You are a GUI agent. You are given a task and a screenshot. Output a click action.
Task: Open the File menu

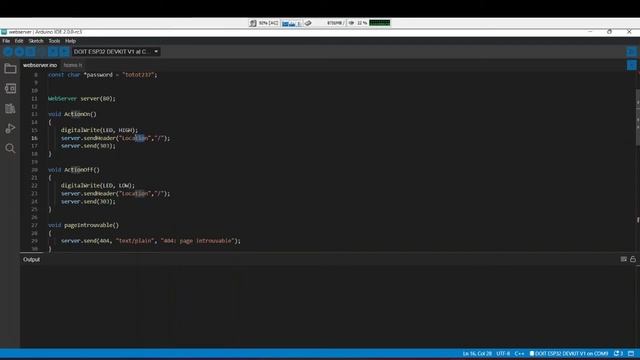6,41
